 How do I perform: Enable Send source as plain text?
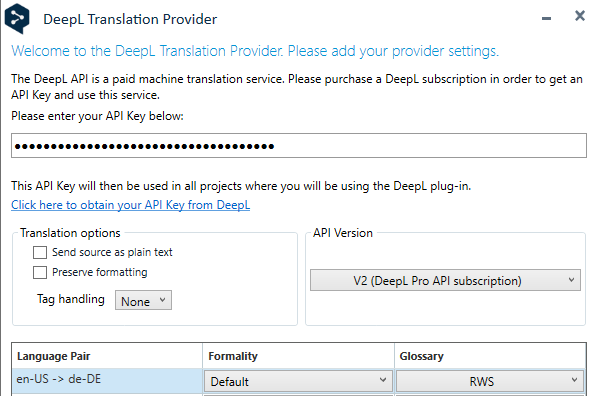click(x=40, y=252)
